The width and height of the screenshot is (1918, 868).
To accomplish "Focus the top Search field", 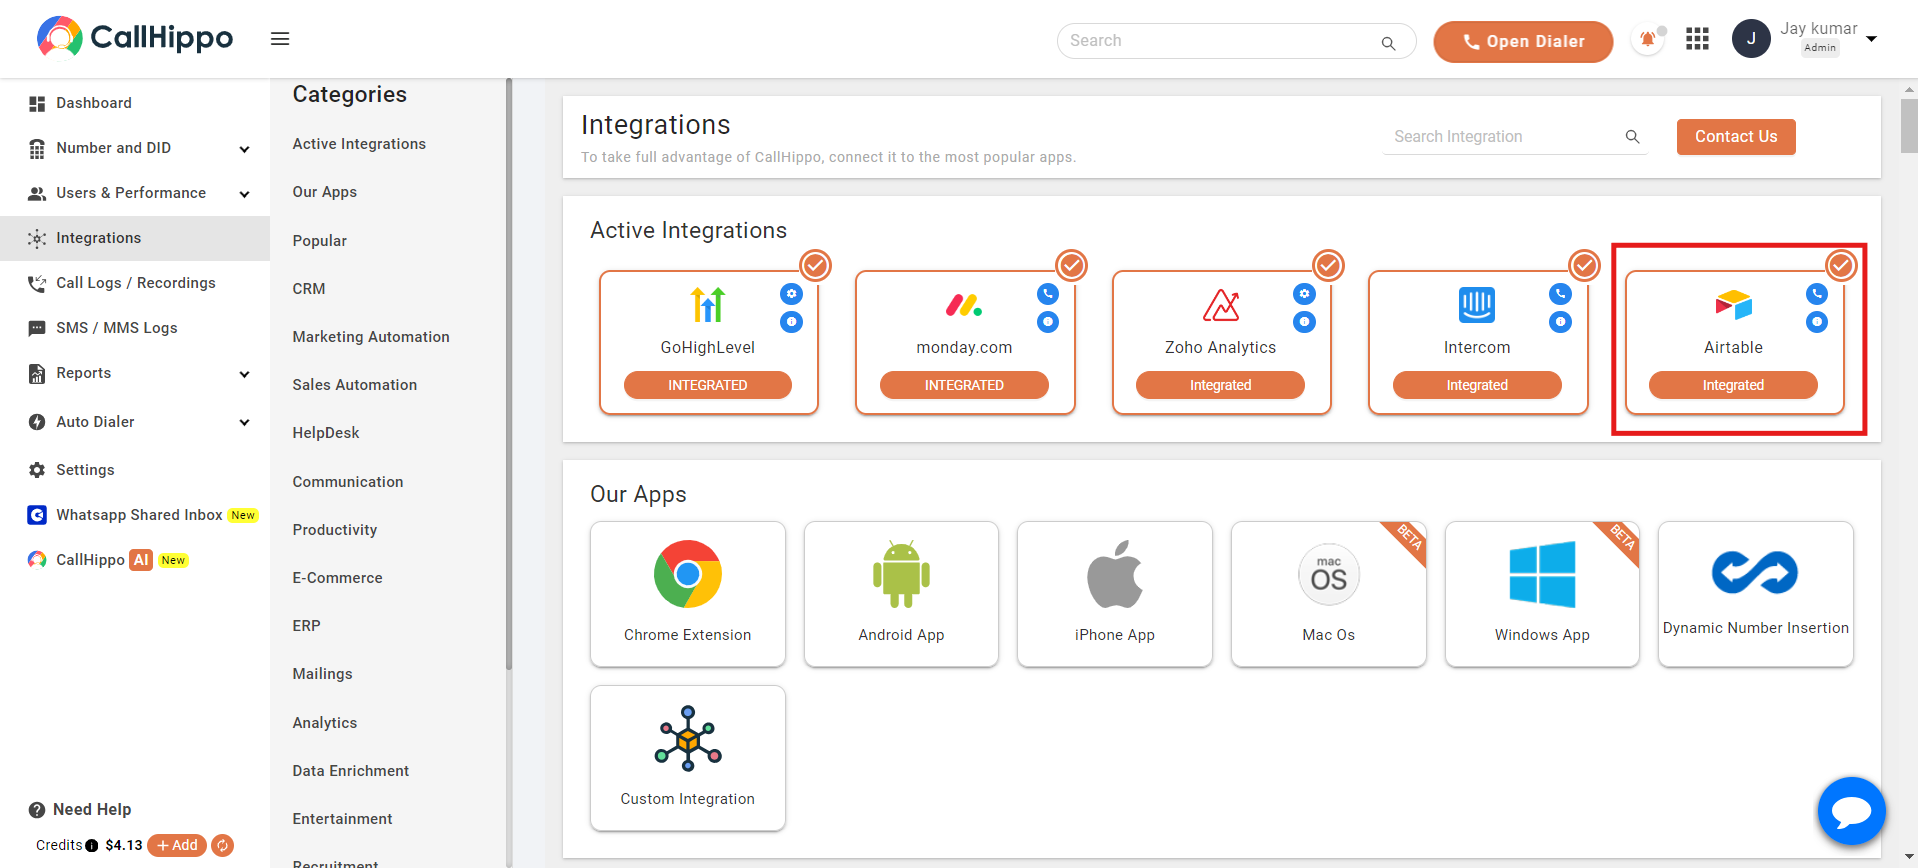I will click(1237, 41).
